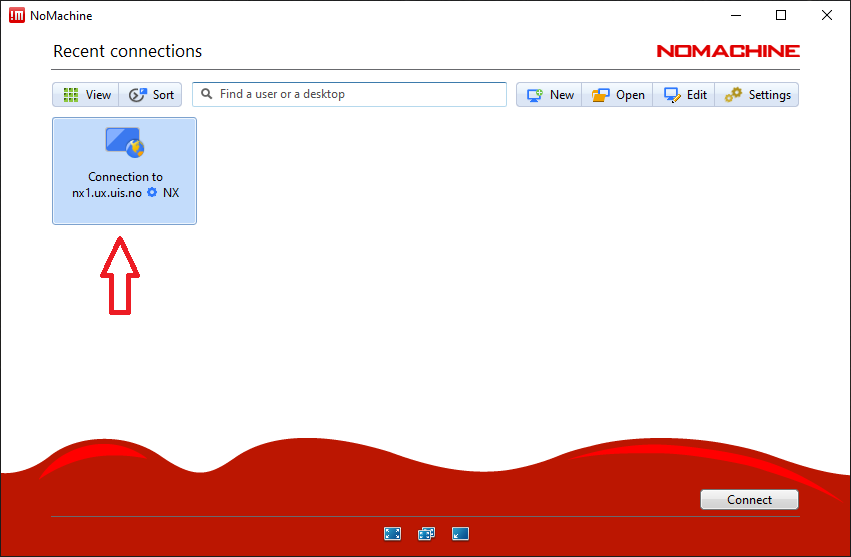The width and height of the screenshot is (851, 557).
Task: Open the View options button
Action: [x=86, y=94]
